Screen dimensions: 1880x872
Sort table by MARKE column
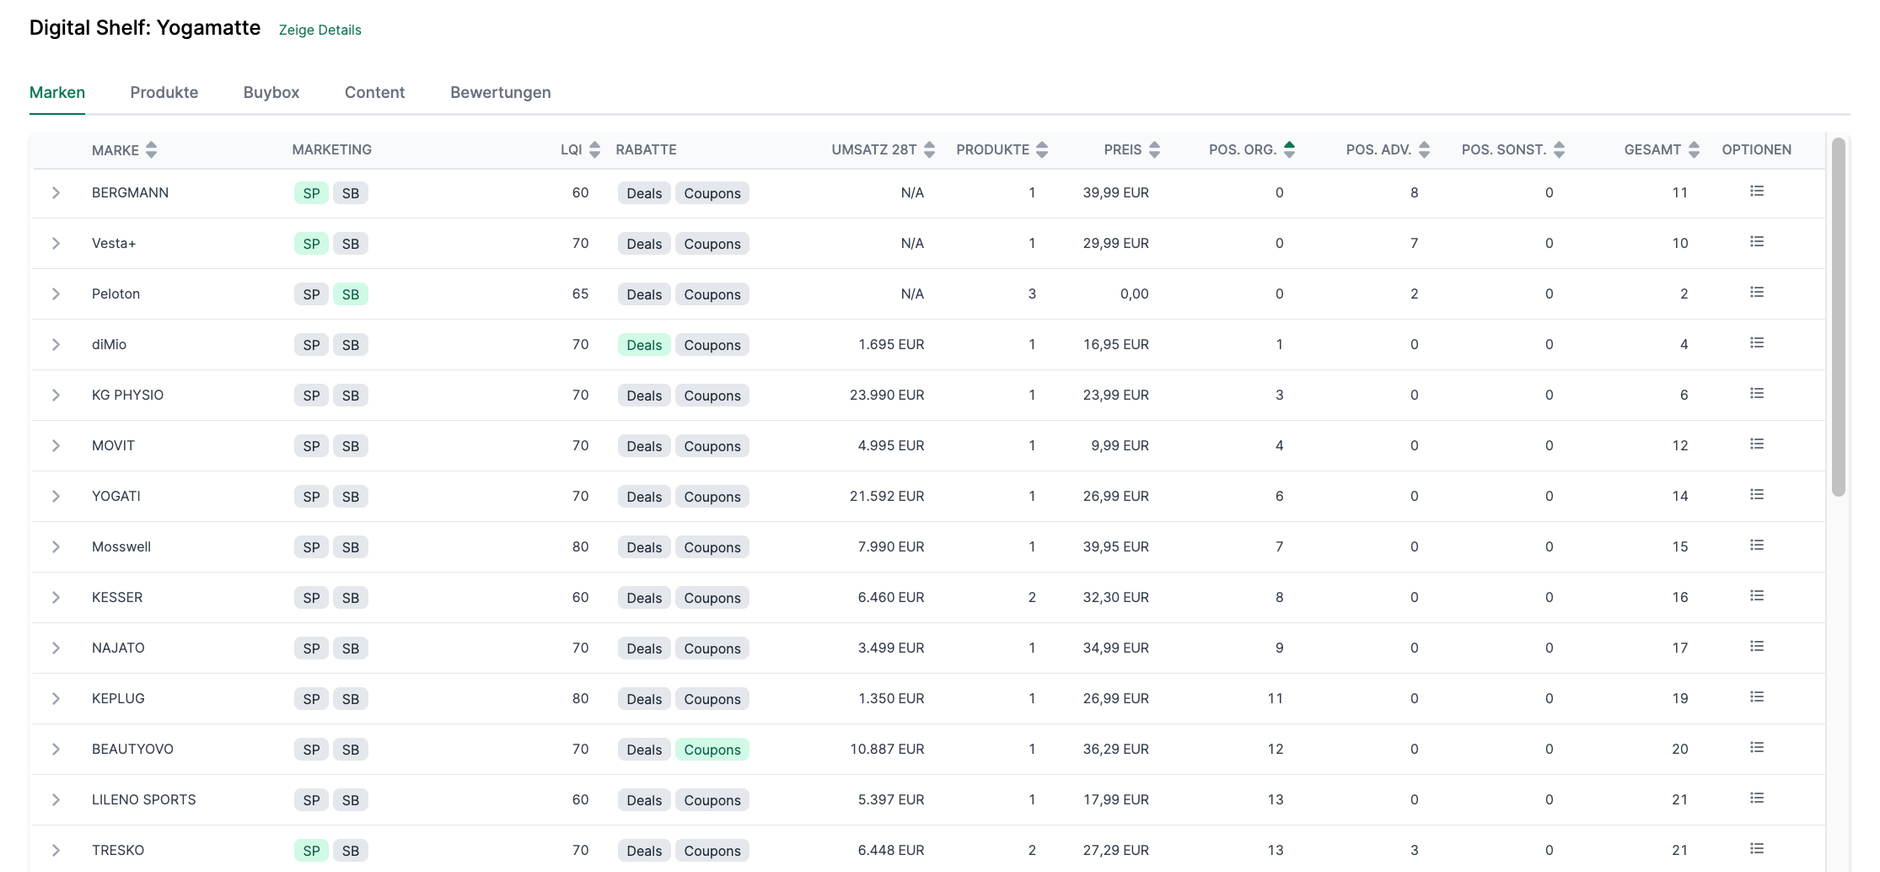[x=151, y=150]
